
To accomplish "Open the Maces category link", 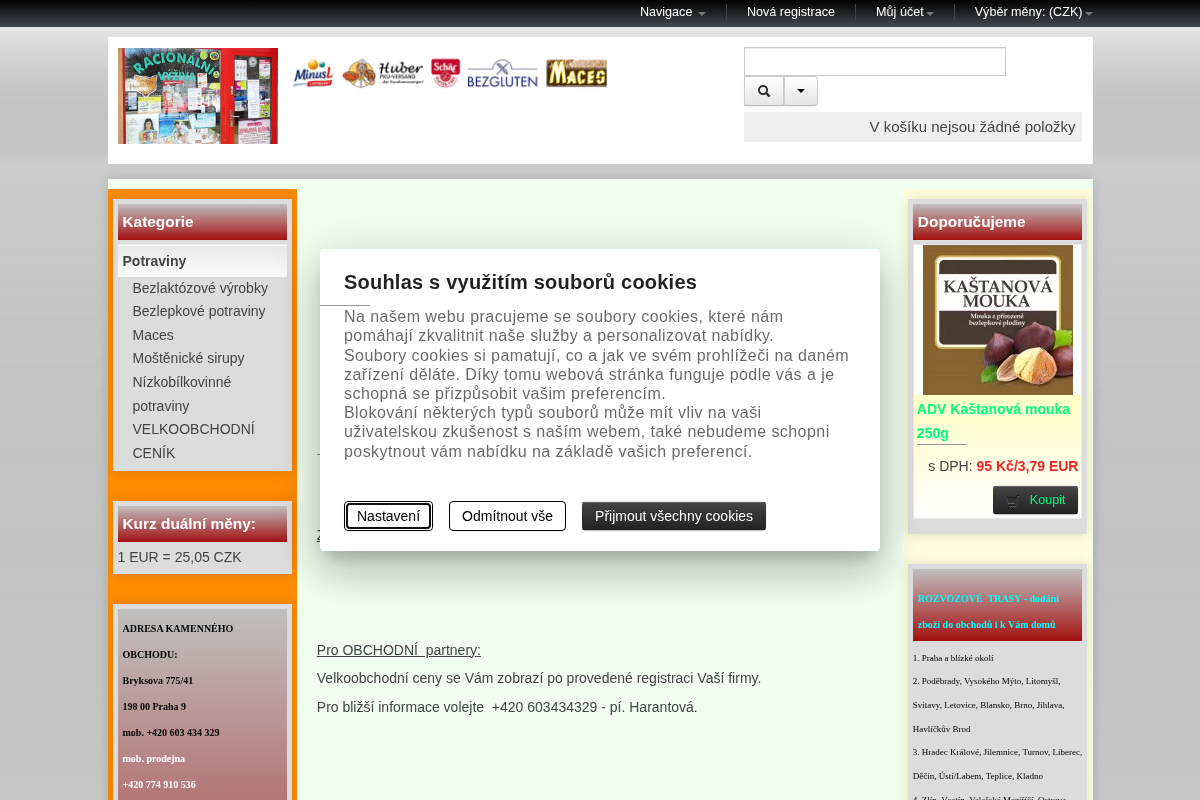I will coord(153,335).
